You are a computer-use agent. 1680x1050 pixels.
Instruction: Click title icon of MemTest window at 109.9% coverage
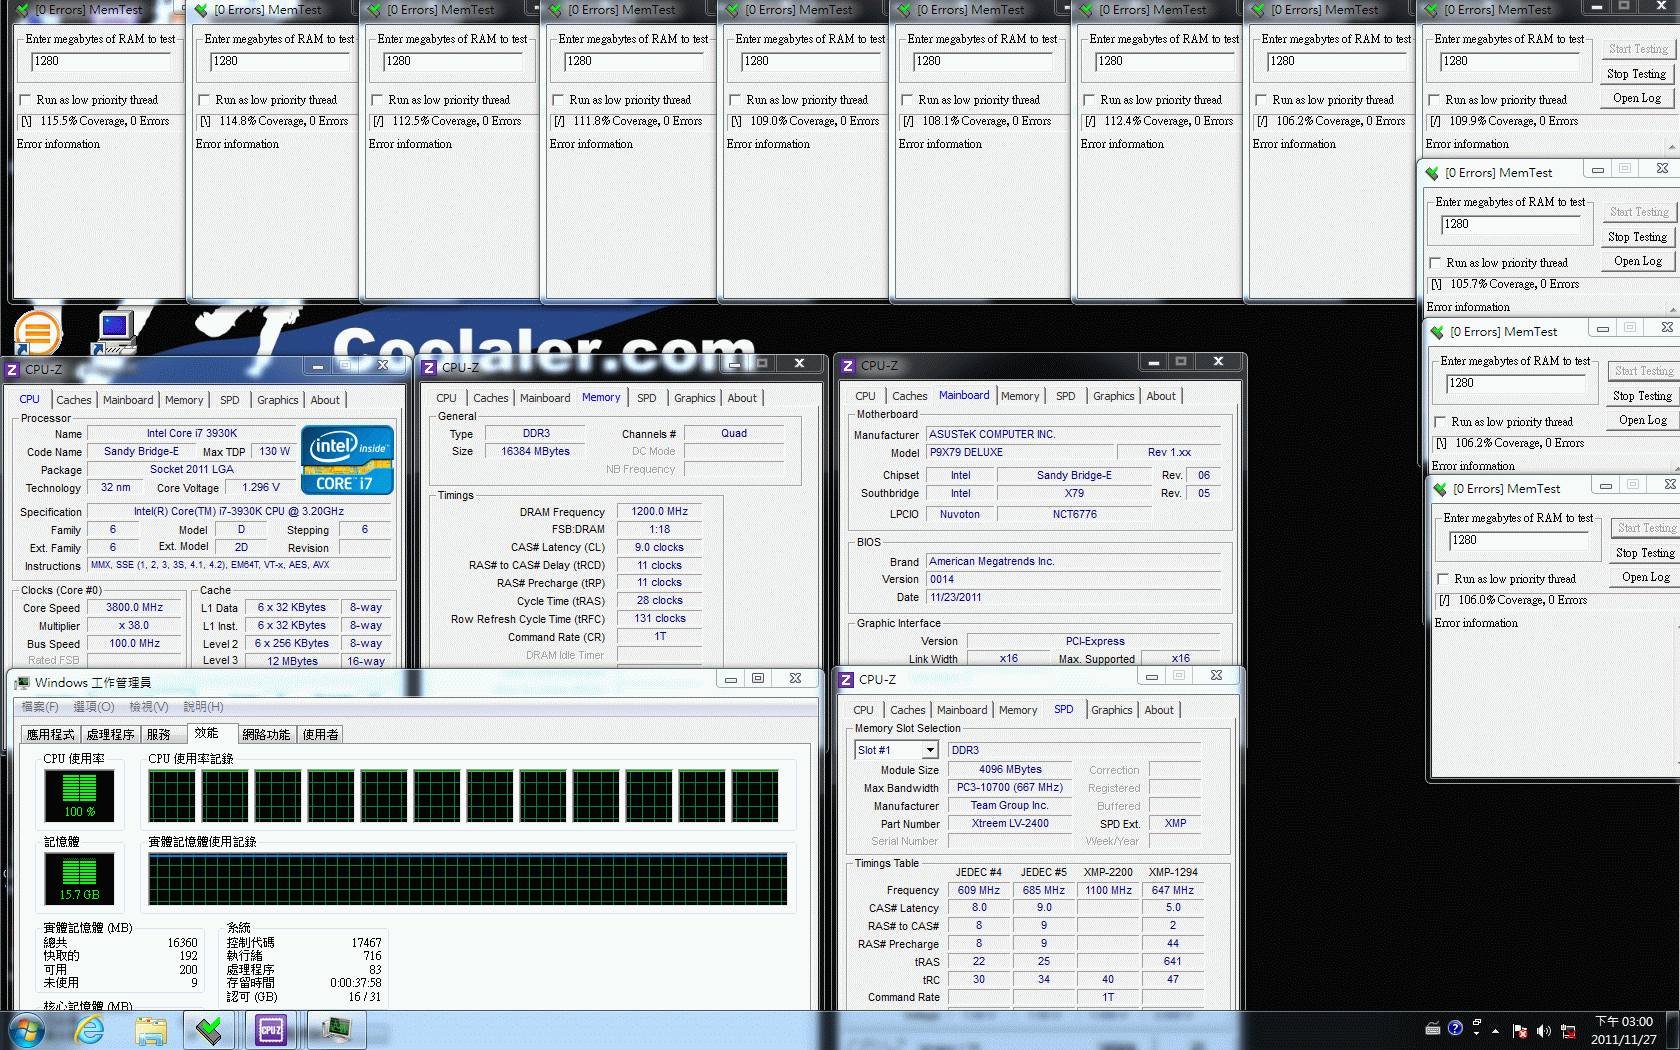point(1429,10)
